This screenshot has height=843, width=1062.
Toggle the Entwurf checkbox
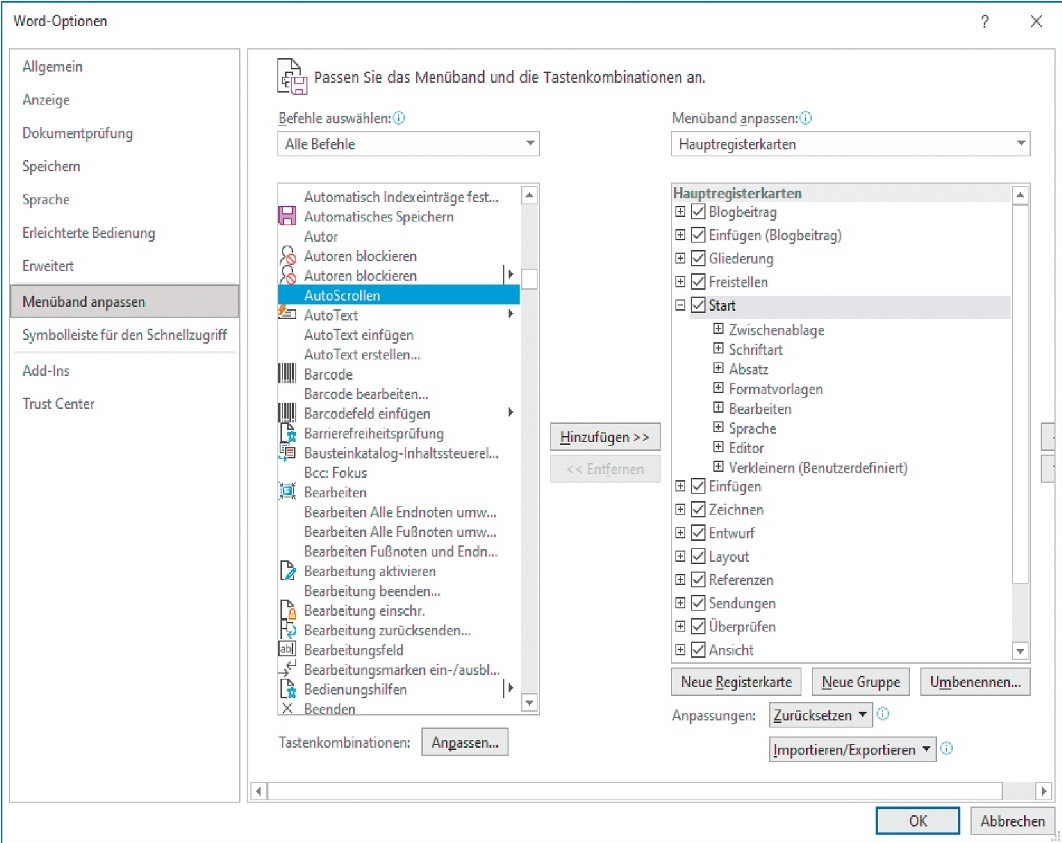698,533
